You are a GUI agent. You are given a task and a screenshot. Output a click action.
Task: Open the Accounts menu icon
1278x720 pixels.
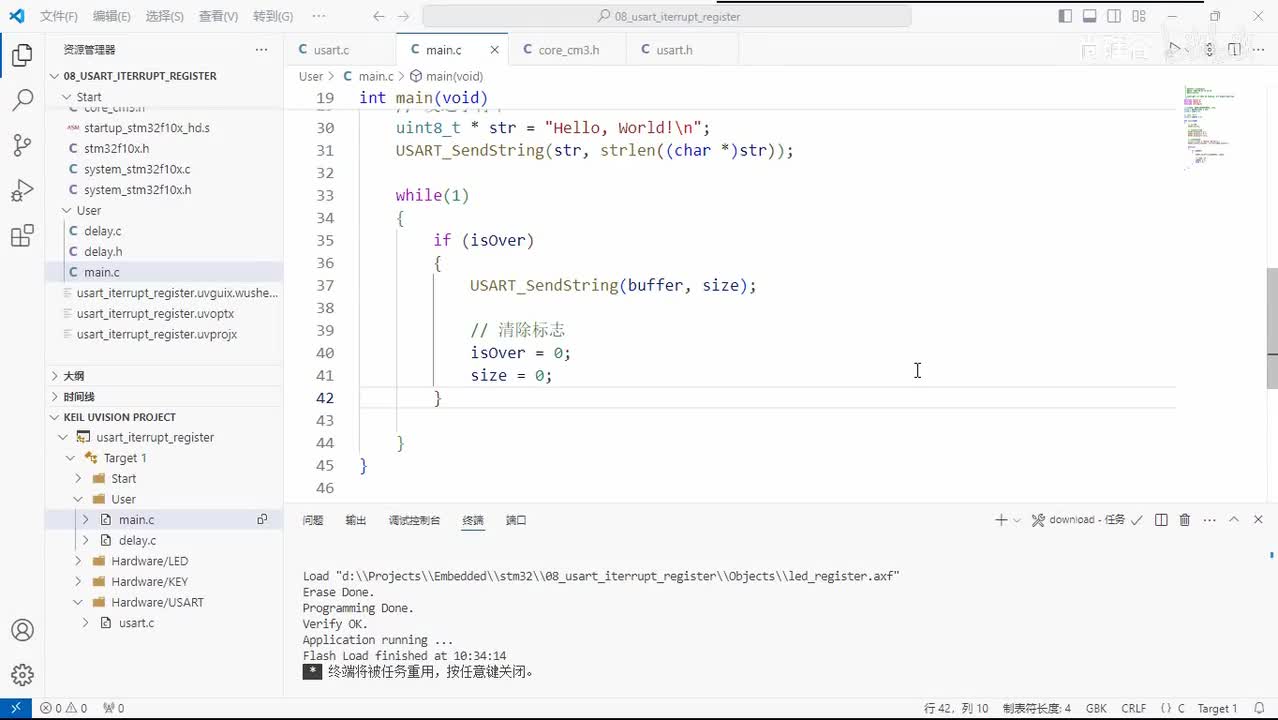[x=22, y=630]
